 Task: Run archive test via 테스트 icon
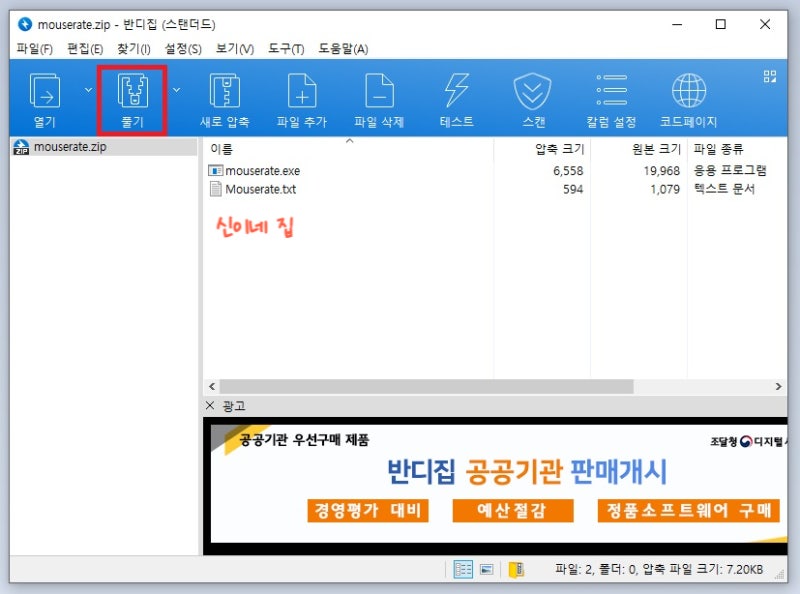tap(455, 98)
